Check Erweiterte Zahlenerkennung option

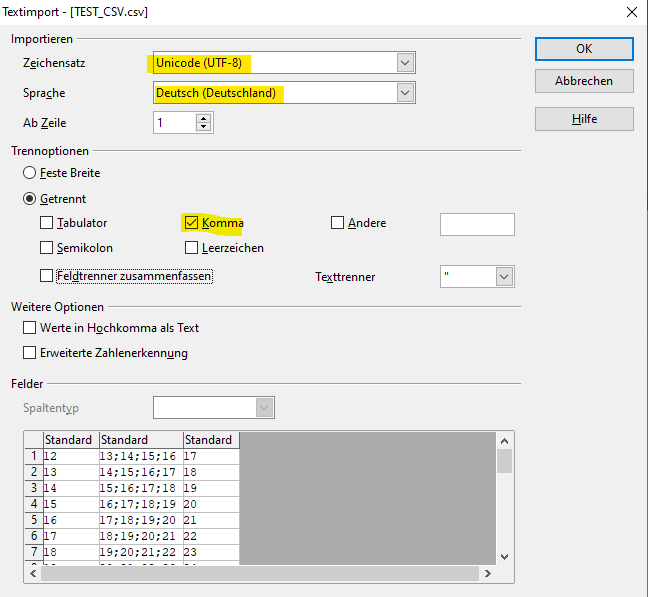[x=29, y=353]
